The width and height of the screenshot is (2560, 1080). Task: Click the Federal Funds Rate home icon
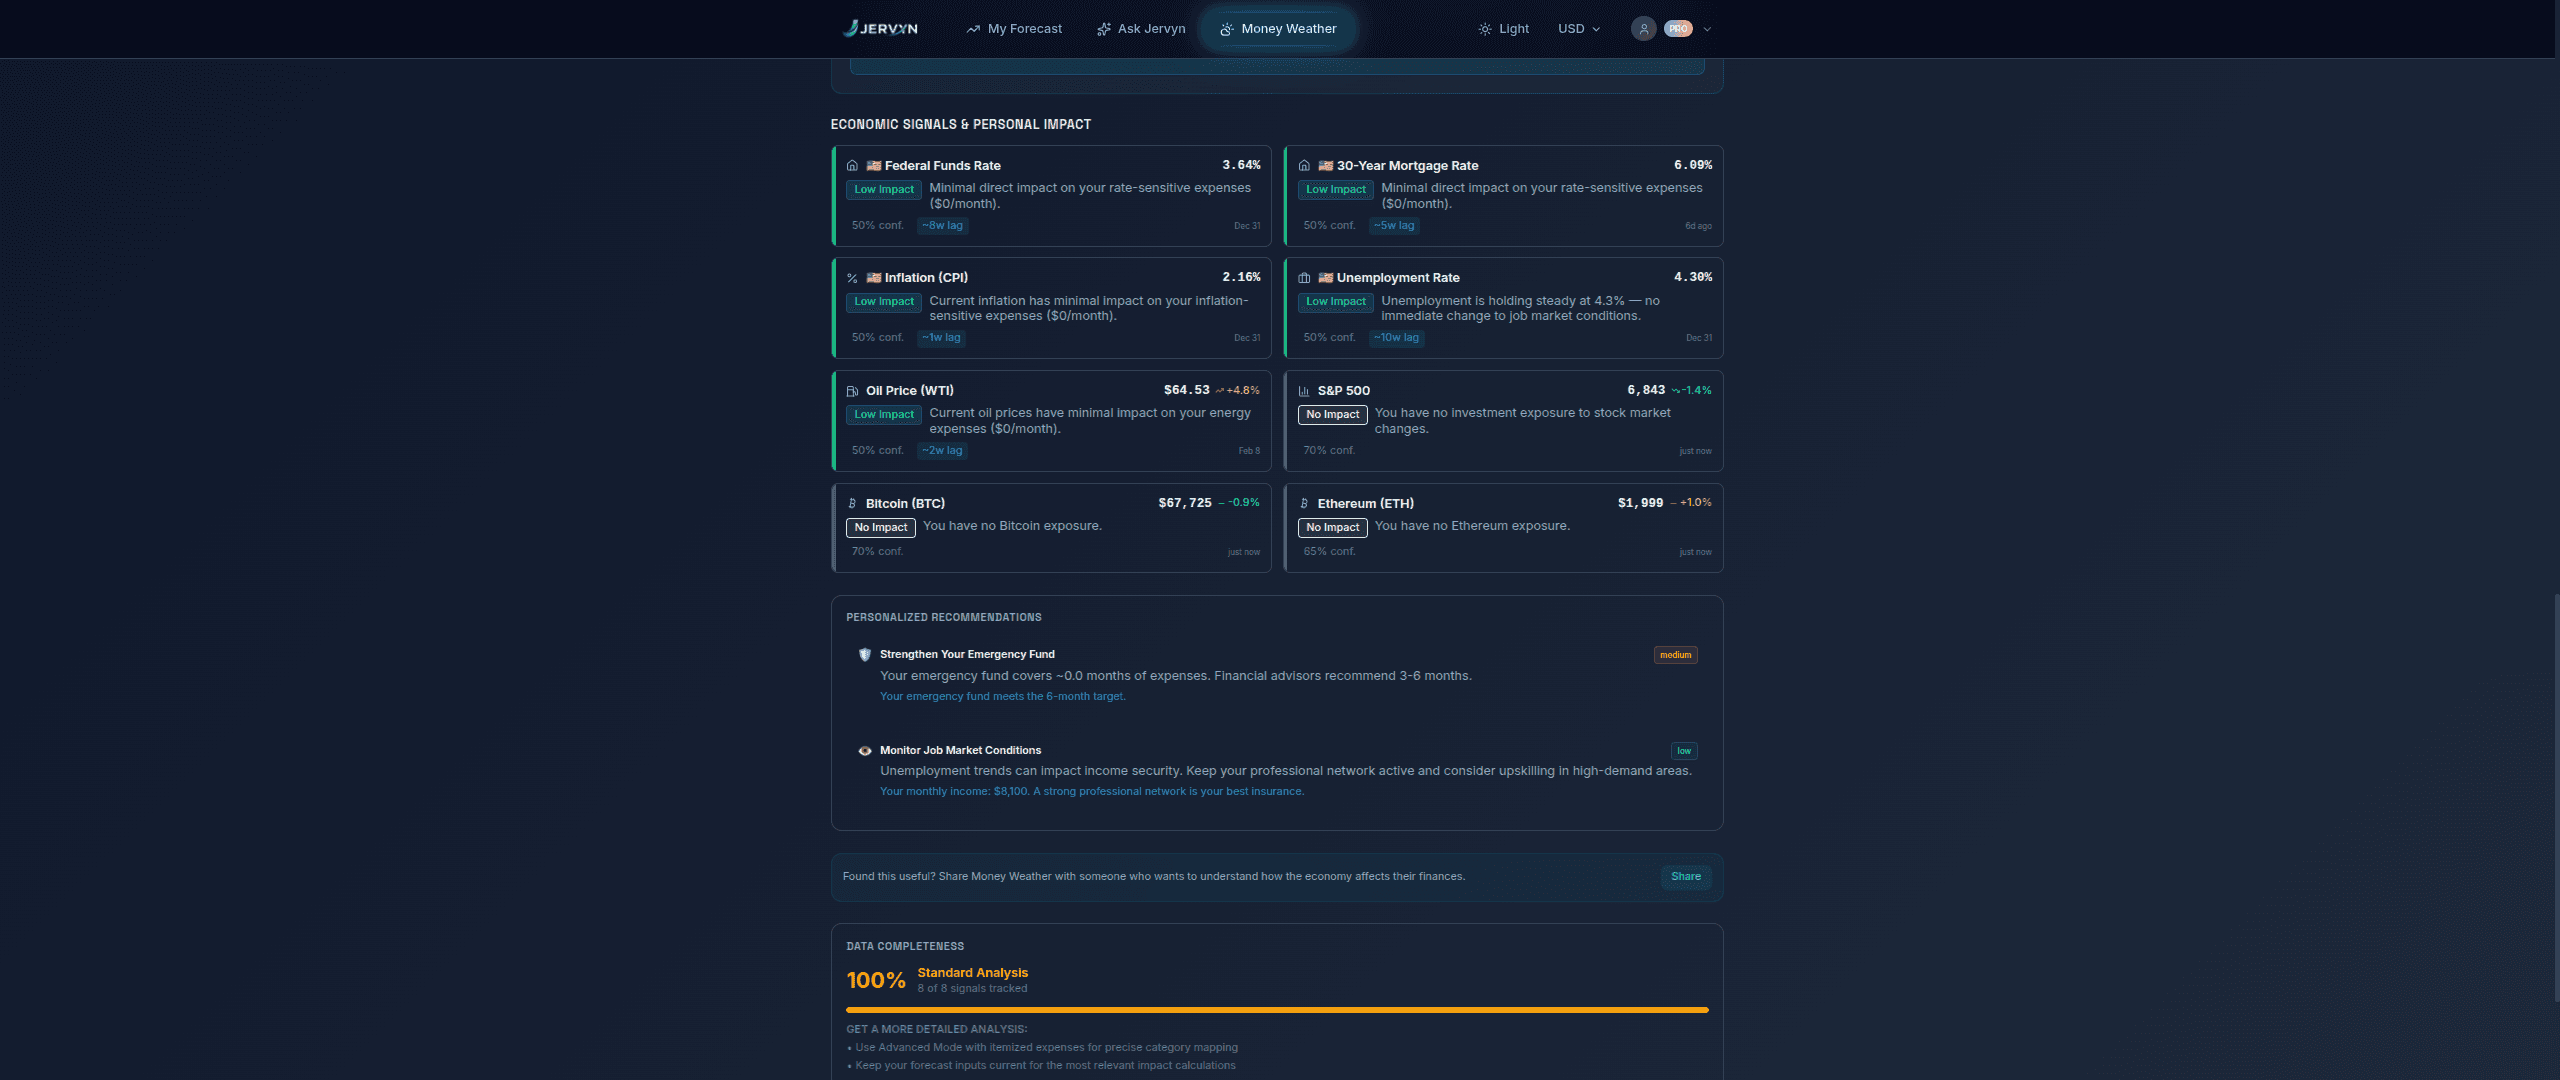tap(852, 166)
